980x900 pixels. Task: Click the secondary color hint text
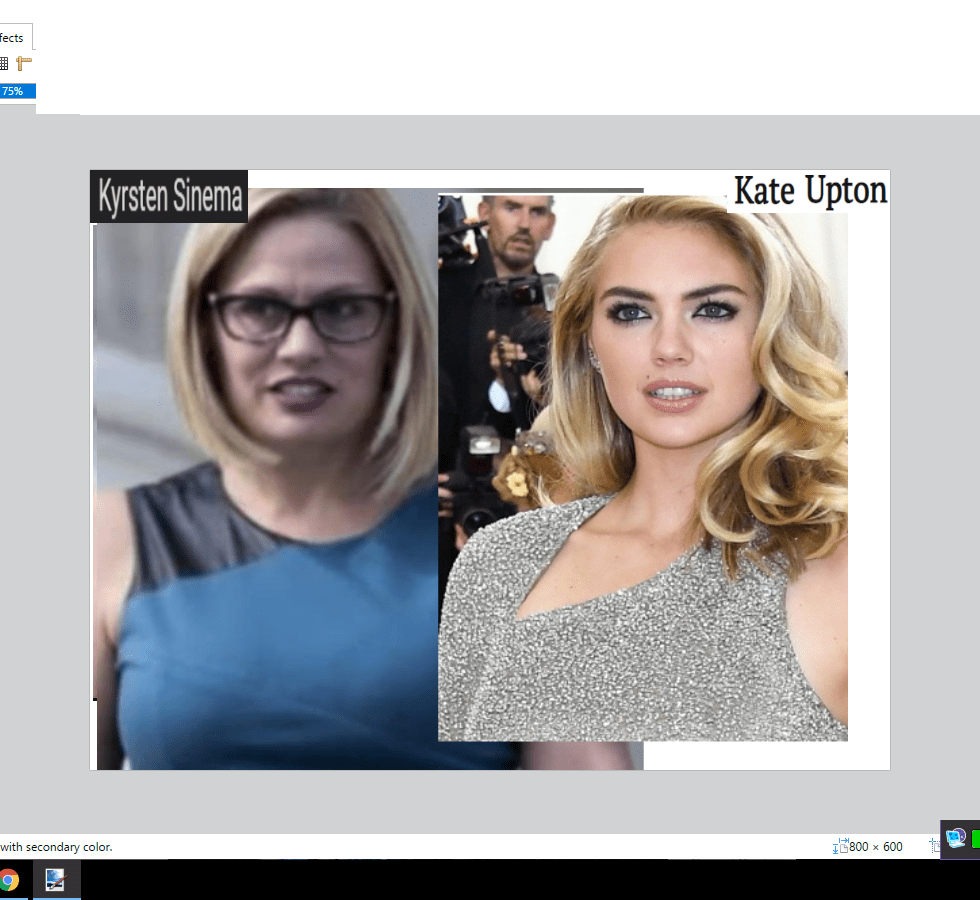56,847
